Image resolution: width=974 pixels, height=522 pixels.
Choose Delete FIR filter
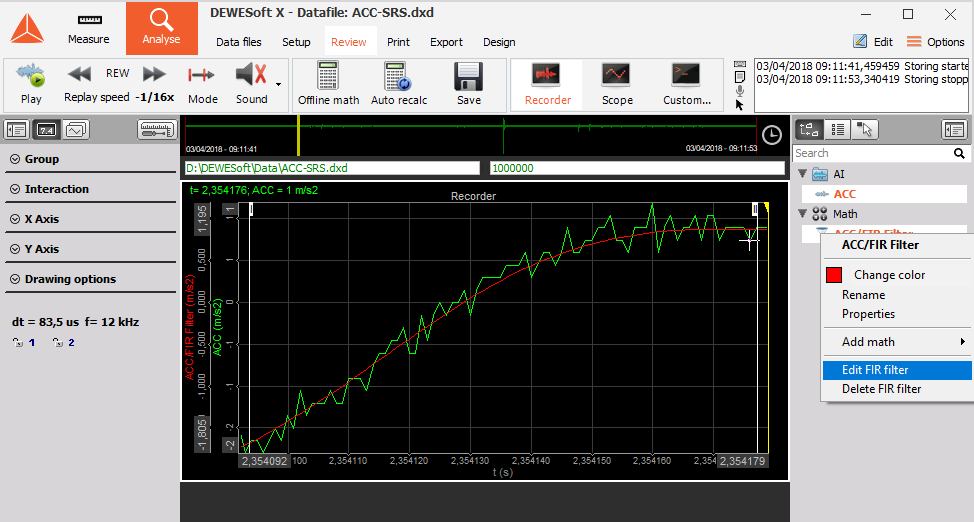[x=897, y=389]
